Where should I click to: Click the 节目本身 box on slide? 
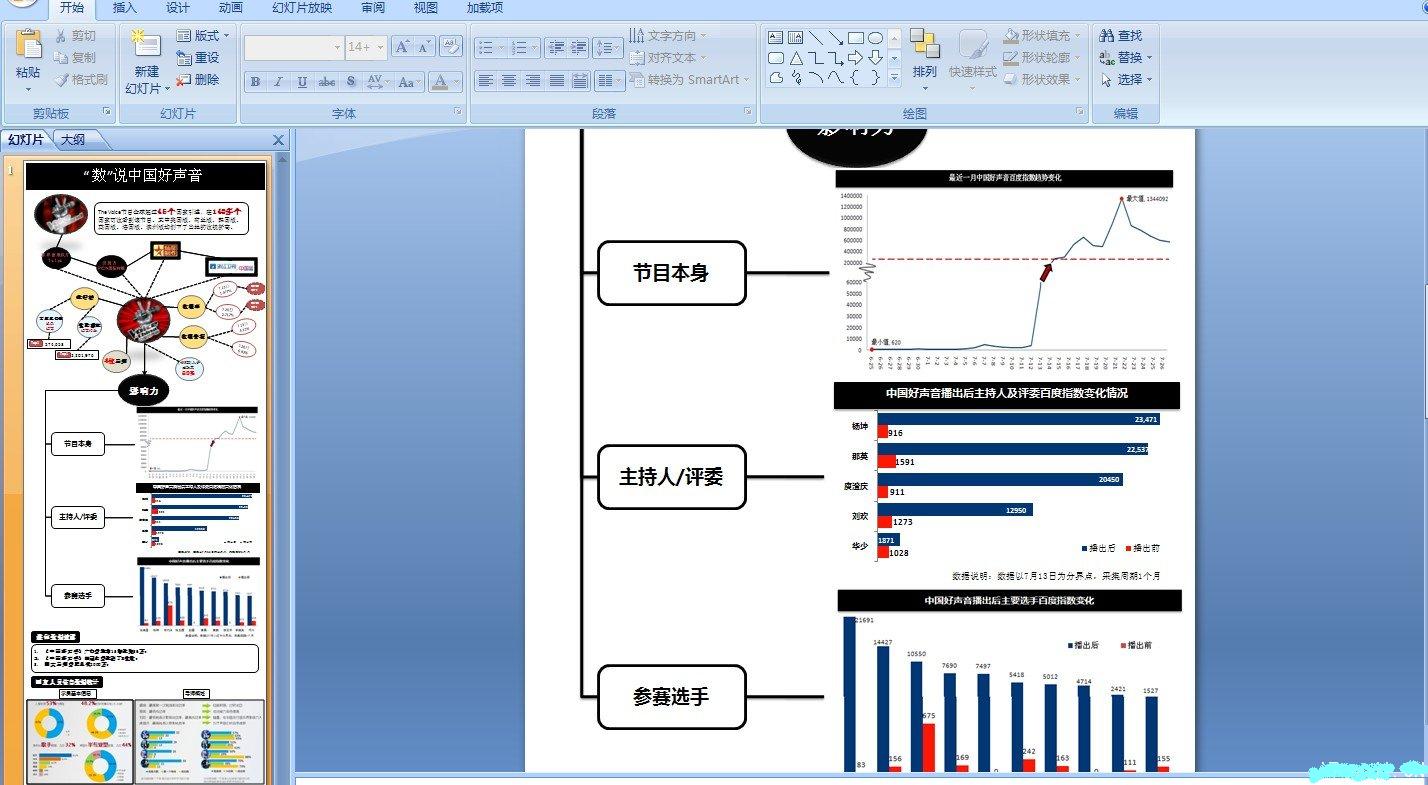point(671,273)
